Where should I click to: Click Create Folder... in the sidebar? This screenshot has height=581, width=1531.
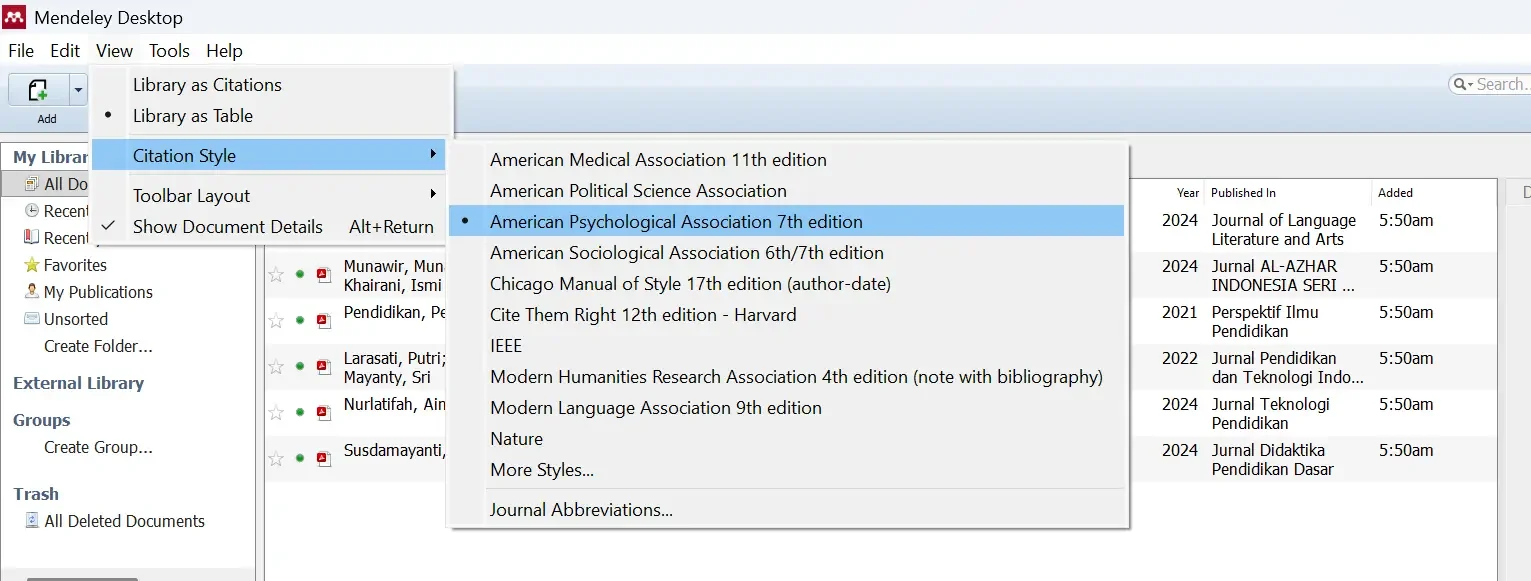tap(98, 346)
